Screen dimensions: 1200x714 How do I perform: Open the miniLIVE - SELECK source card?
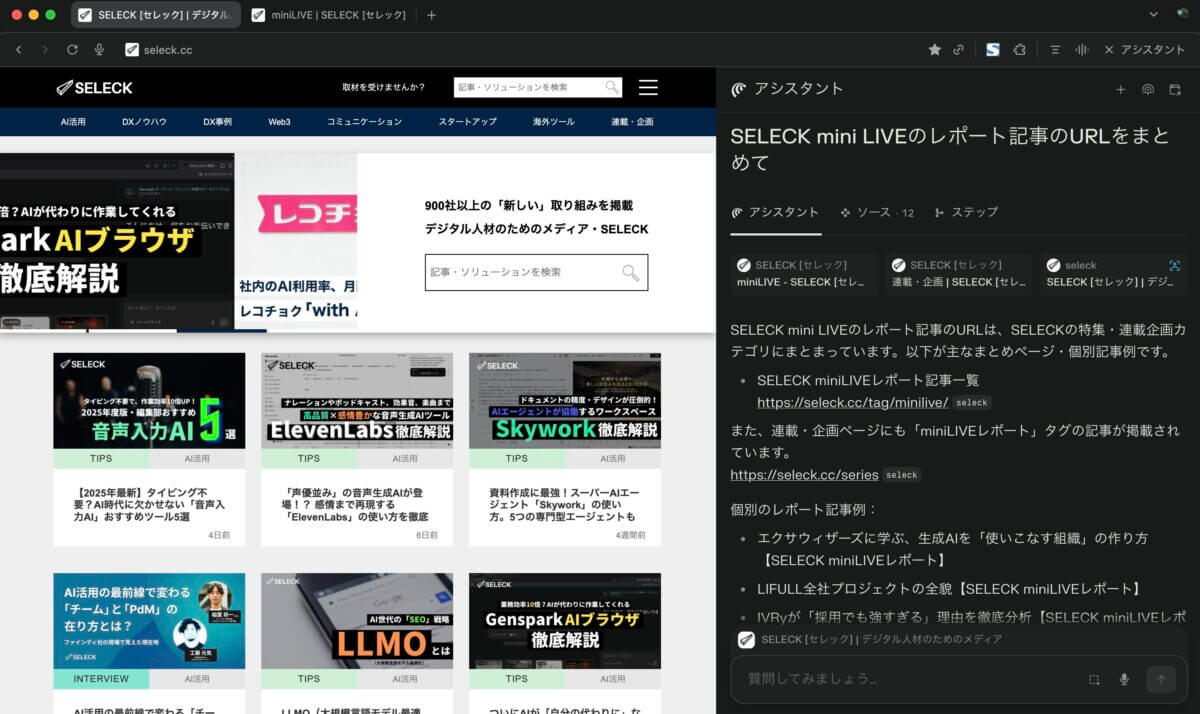coord(804,274)
